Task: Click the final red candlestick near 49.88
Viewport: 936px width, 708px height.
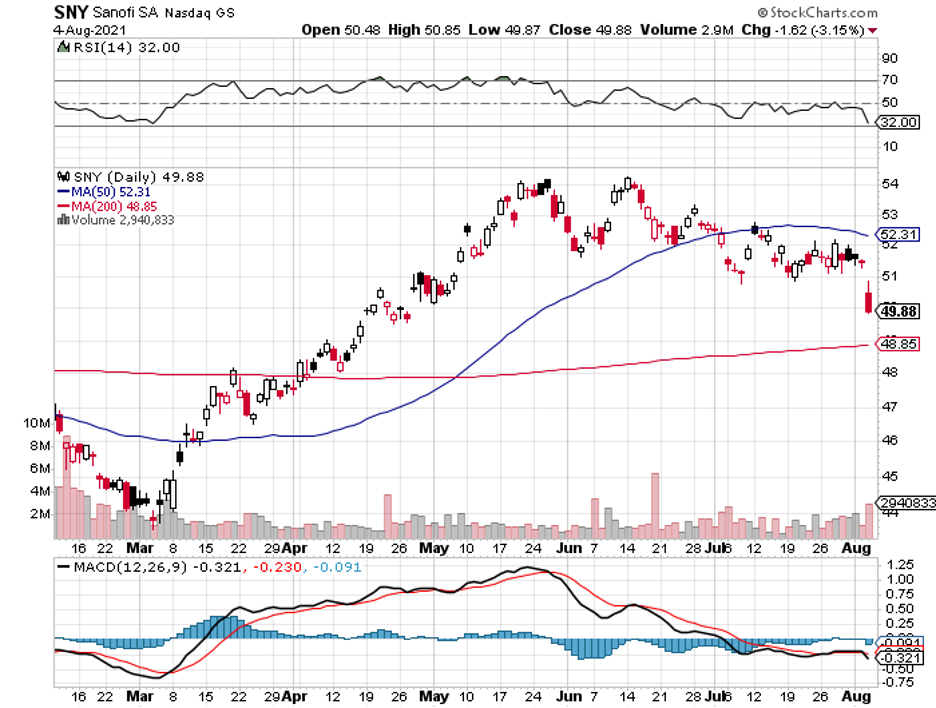Action: pyautogui.click(x=869, y=302)
